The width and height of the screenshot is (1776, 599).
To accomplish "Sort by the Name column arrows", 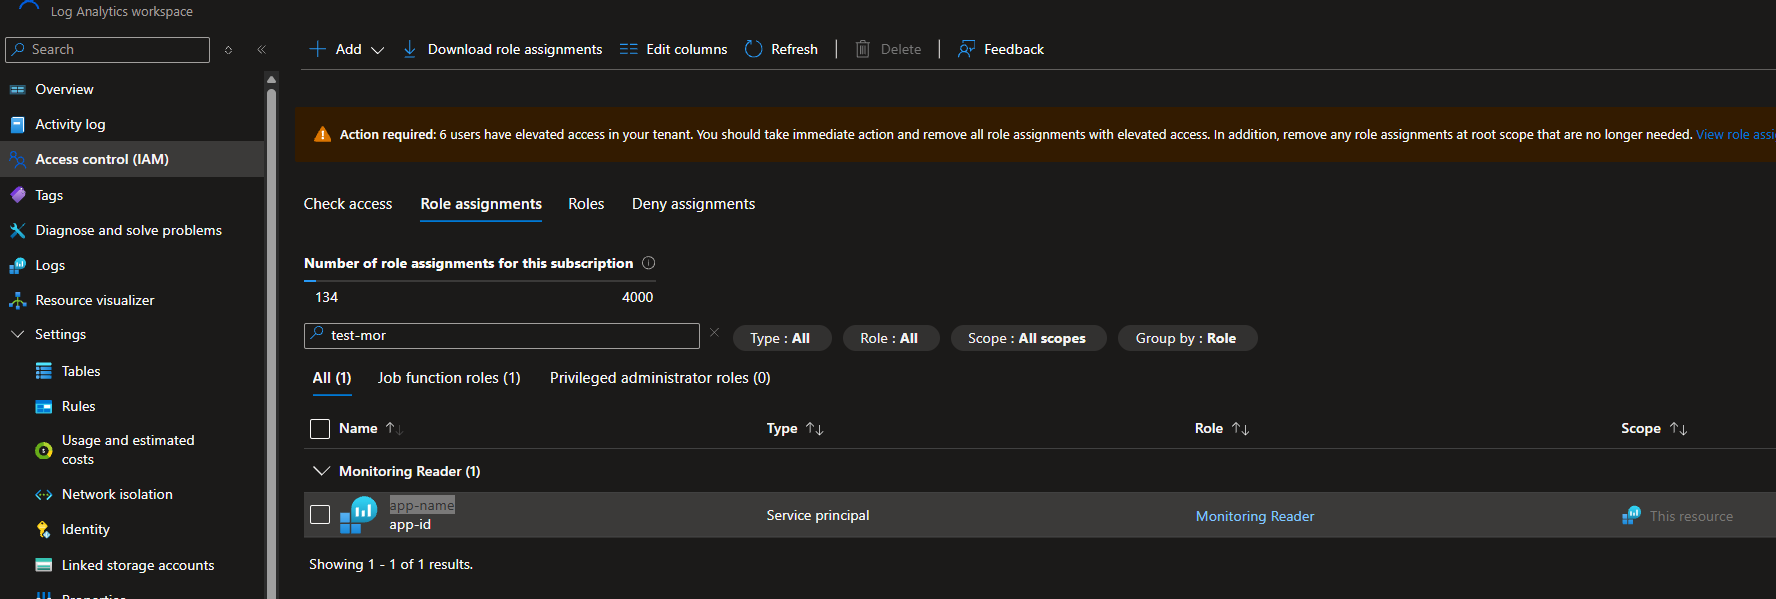I will click(394, 428).
